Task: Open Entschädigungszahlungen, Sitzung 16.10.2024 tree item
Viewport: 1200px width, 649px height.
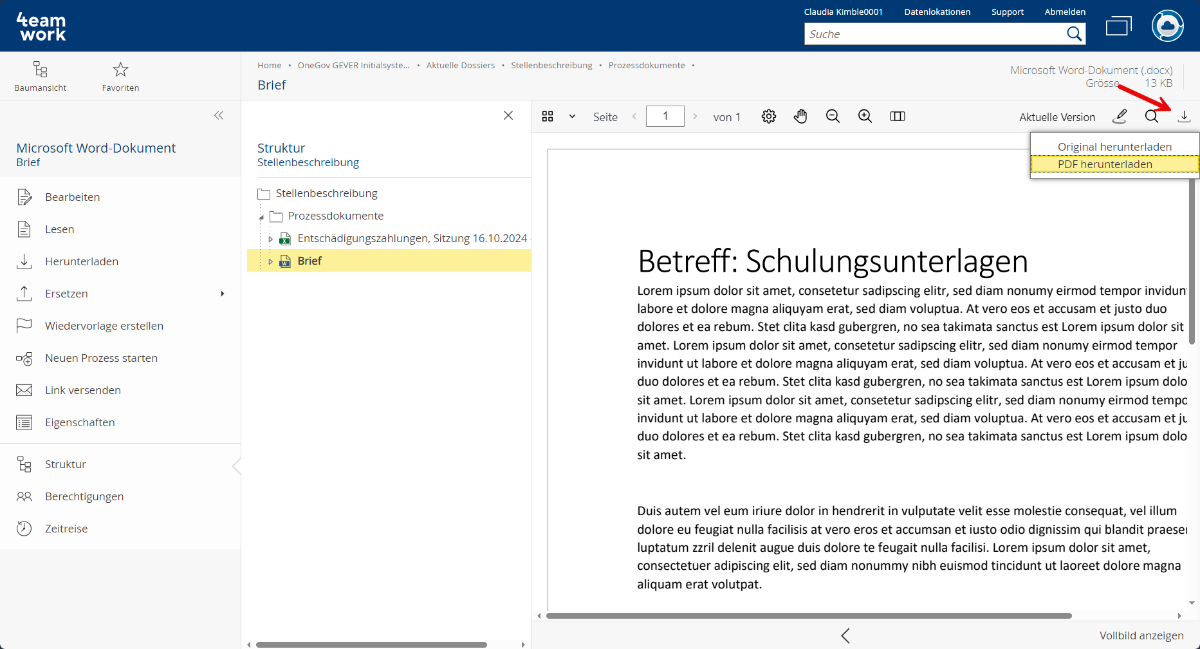Action: click(x=412, y=238)
